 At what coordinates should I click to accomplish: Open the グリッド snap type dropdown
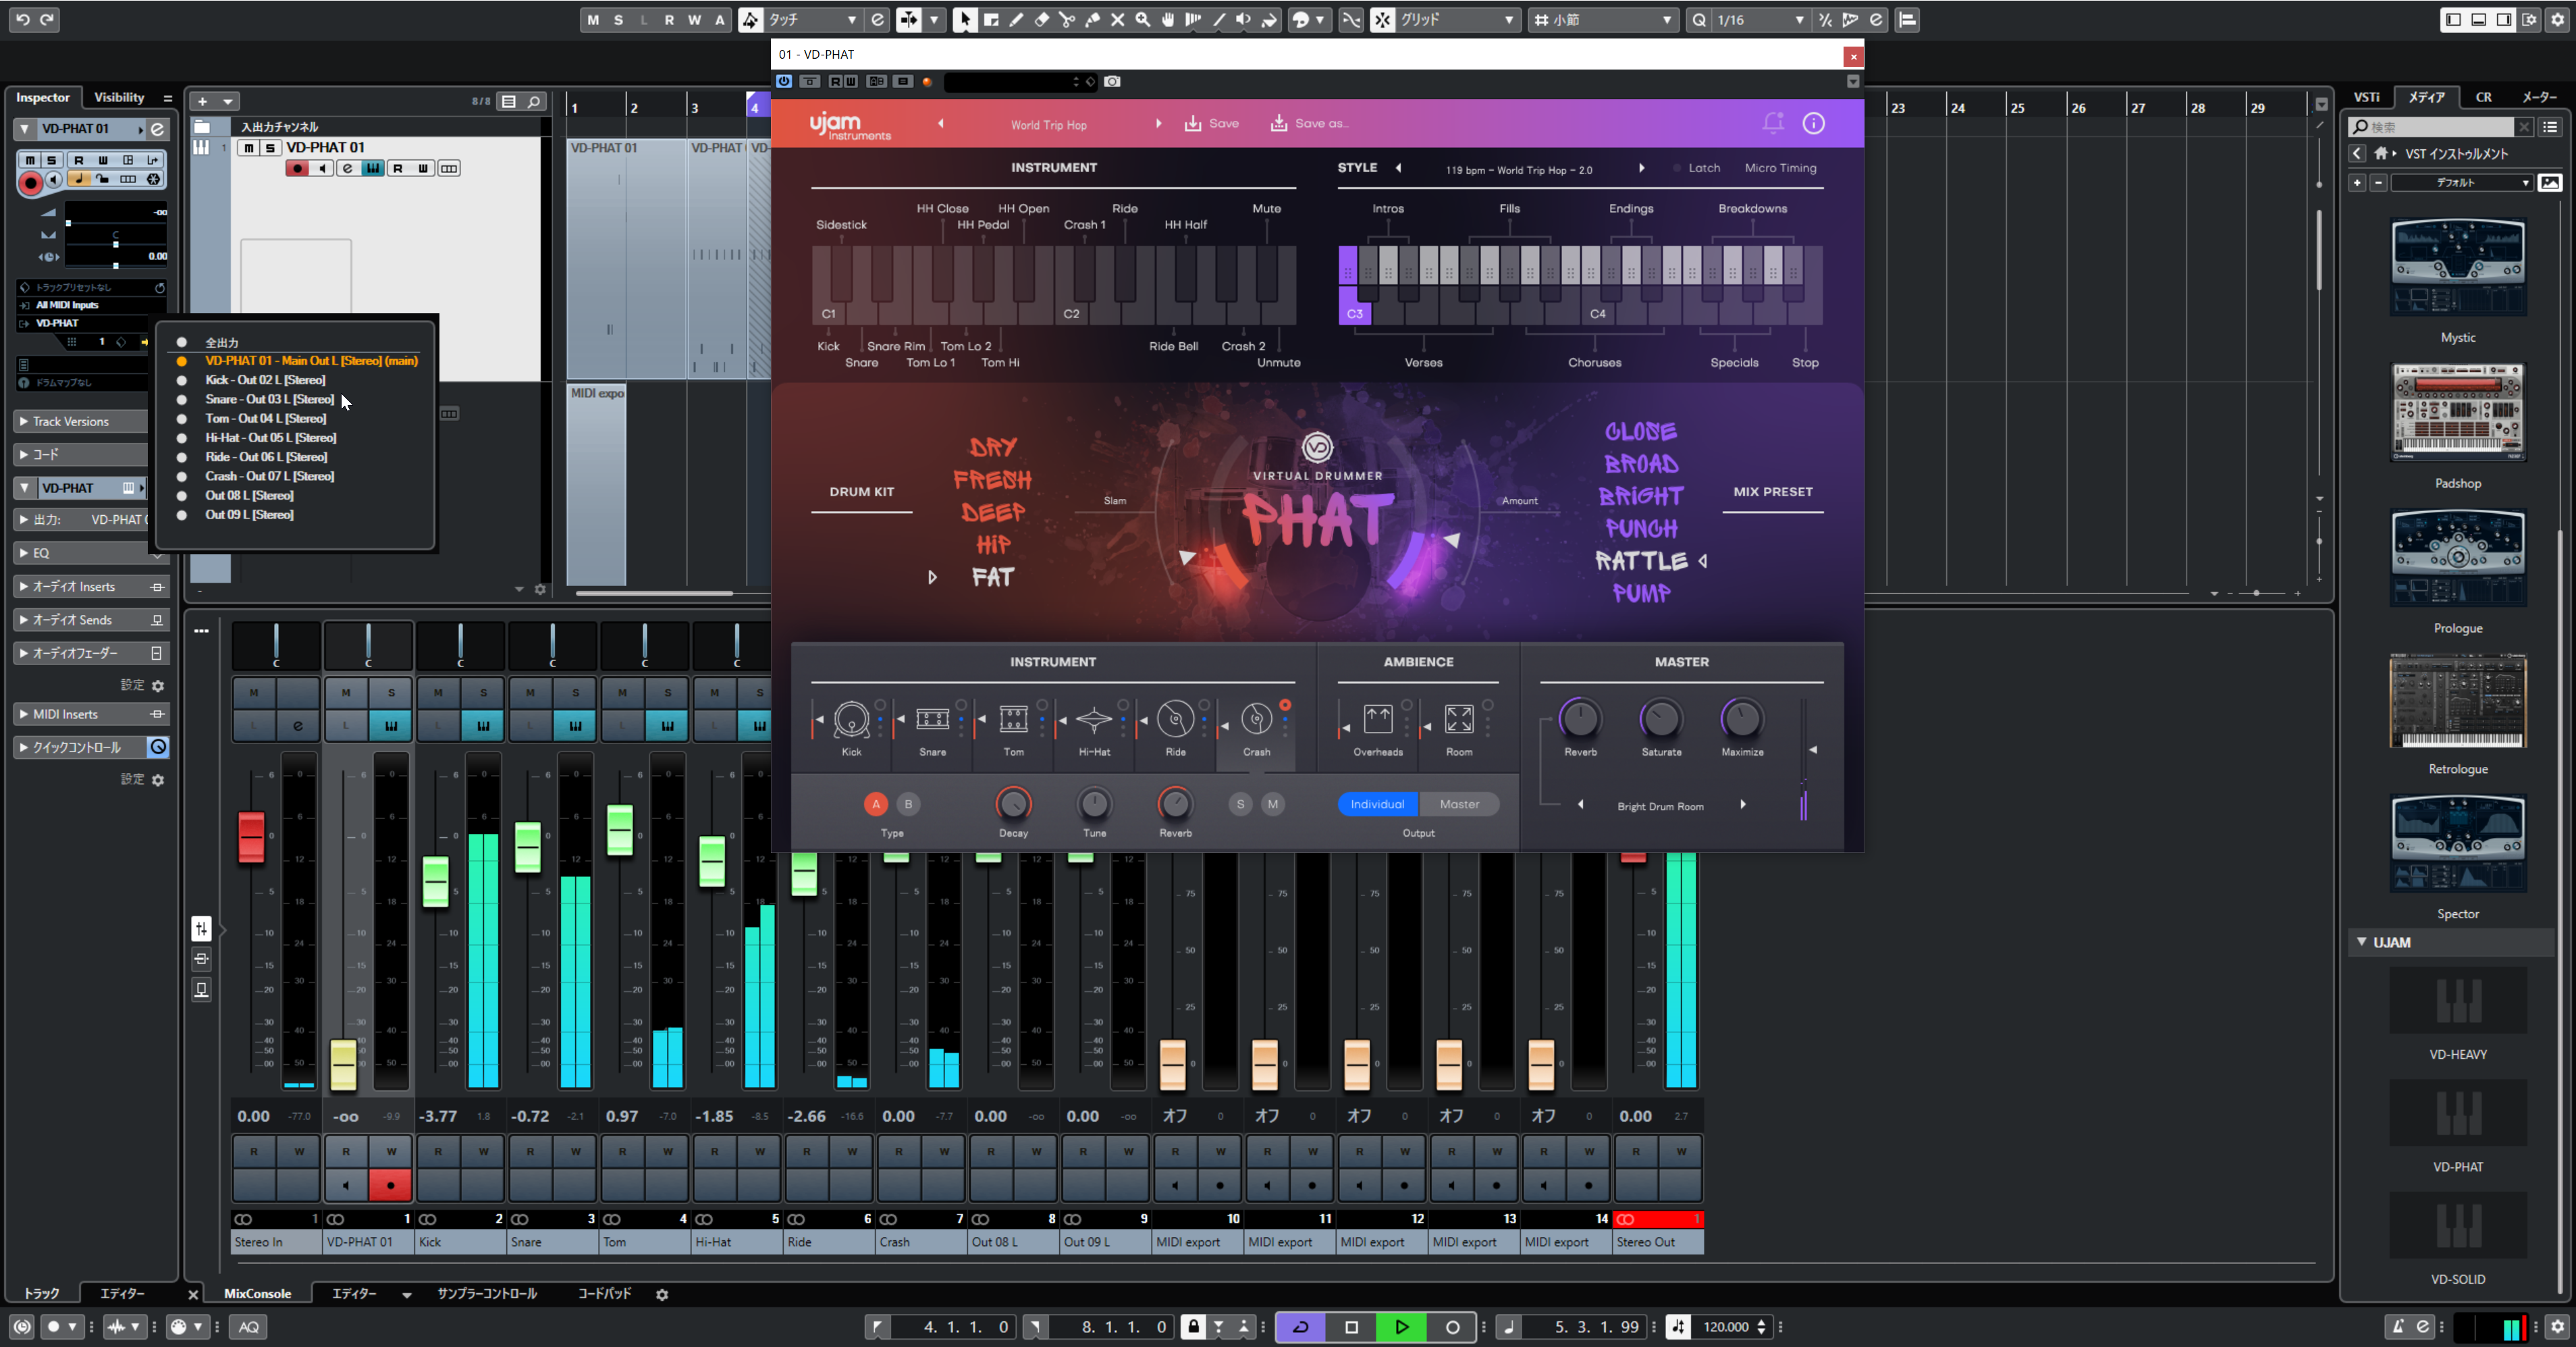tap(1458, 20)
